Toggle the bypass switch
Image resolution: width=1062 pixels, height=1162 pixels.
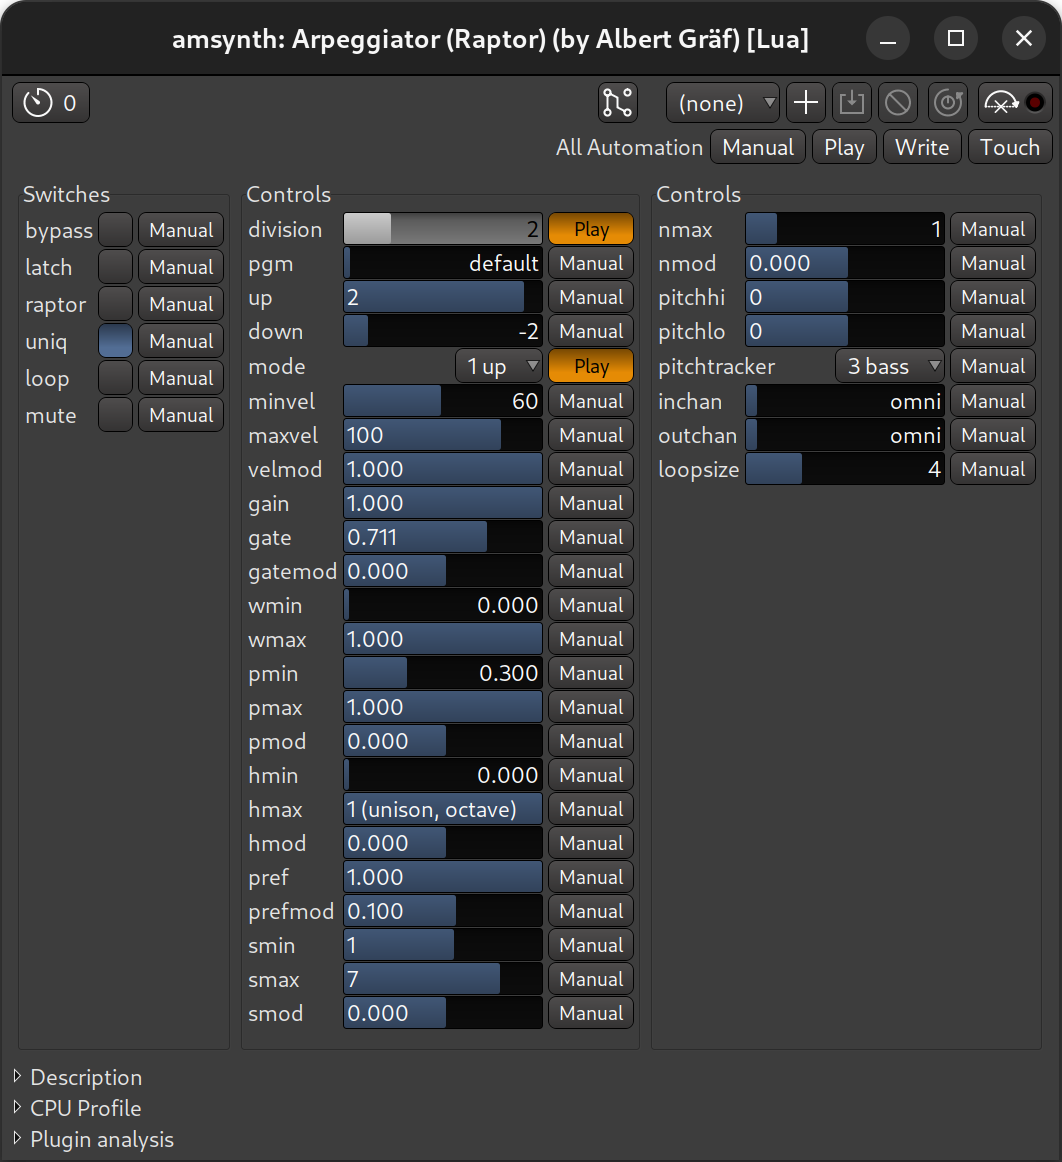(x=116, y=230)
